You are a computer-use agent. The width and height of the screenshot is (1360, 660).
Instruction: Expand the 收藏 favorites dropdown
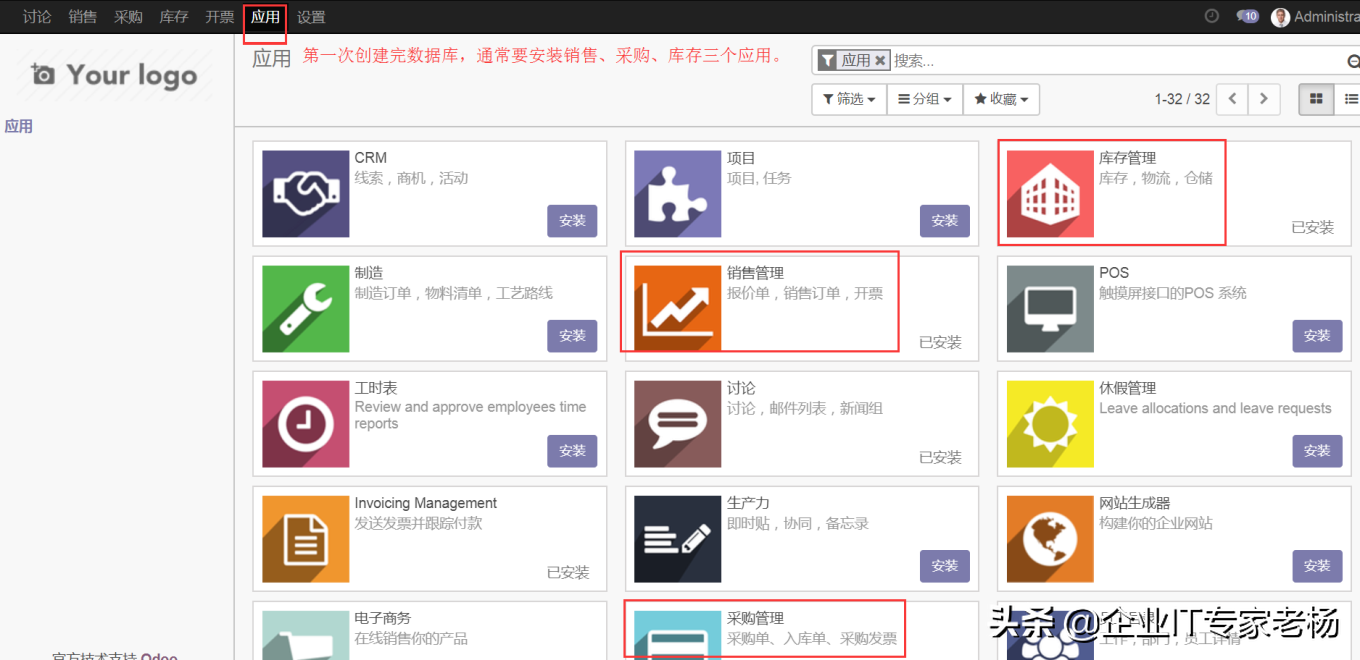pyautogui.click(x=1002, y=99)
